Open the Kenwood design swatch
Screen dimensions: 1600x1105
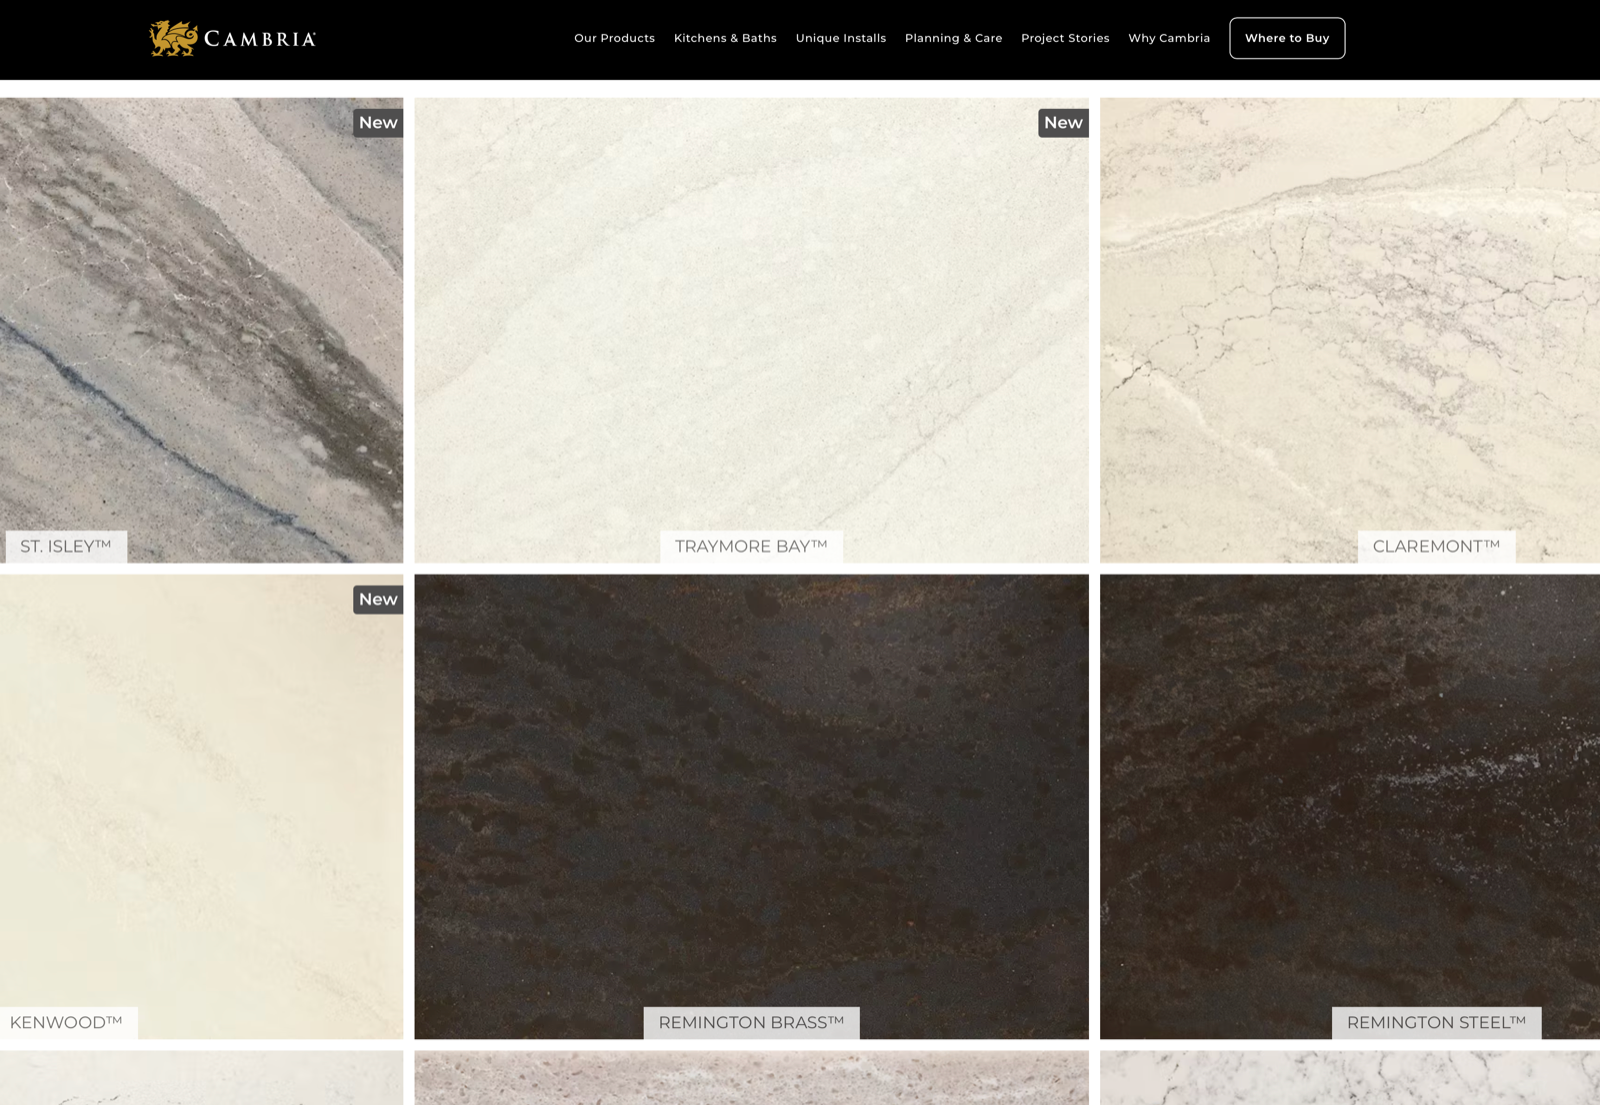[201, 806]
